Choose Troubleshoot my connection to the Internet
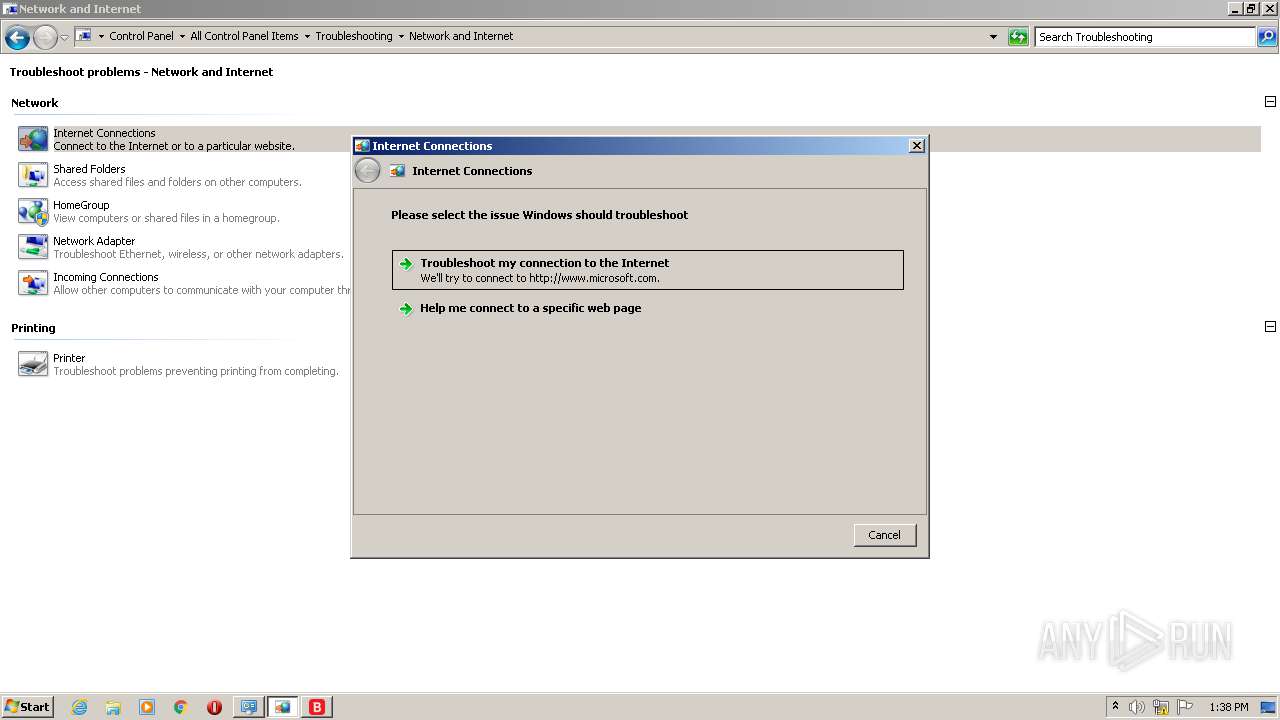1280x720 pixels. click(648, 270)
